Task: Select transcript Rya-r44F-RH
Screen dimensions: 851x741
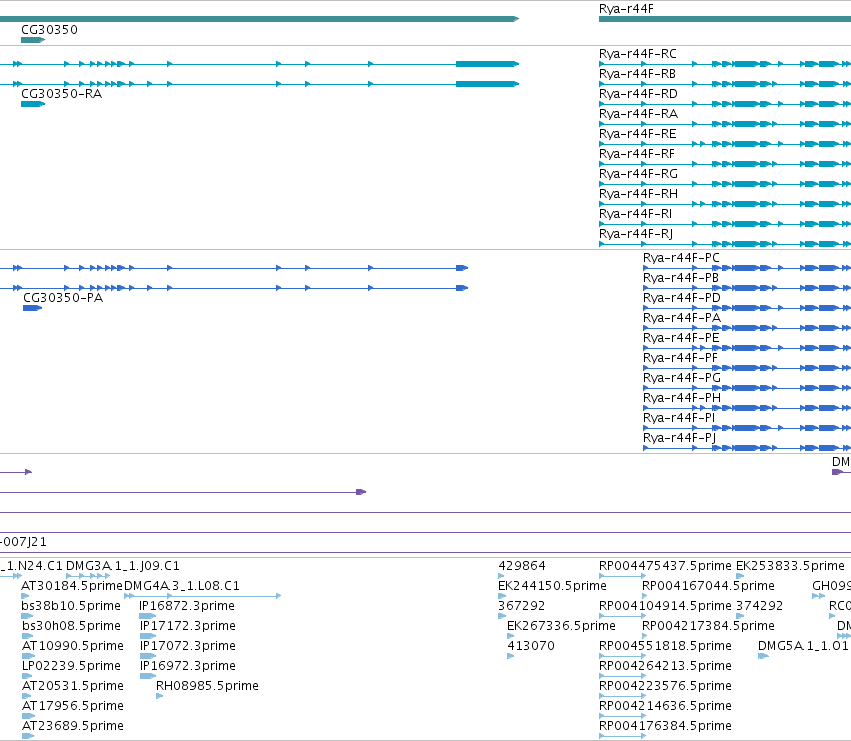Action: pyautogui.click(x=638, y=194)
